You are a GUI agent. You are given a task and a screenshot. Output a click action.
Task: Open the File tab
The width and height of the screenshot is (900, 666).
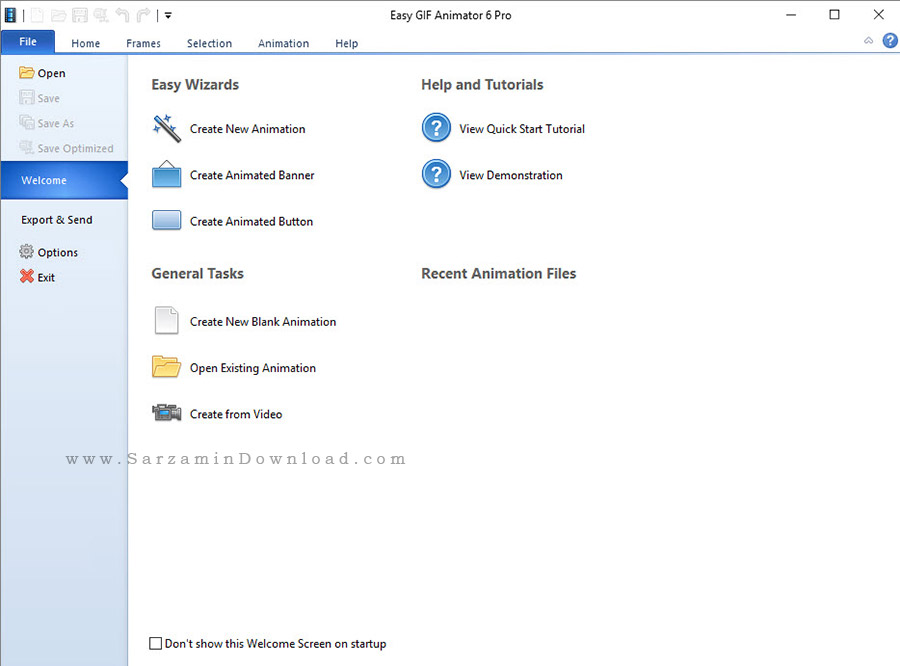pos(28,42)
